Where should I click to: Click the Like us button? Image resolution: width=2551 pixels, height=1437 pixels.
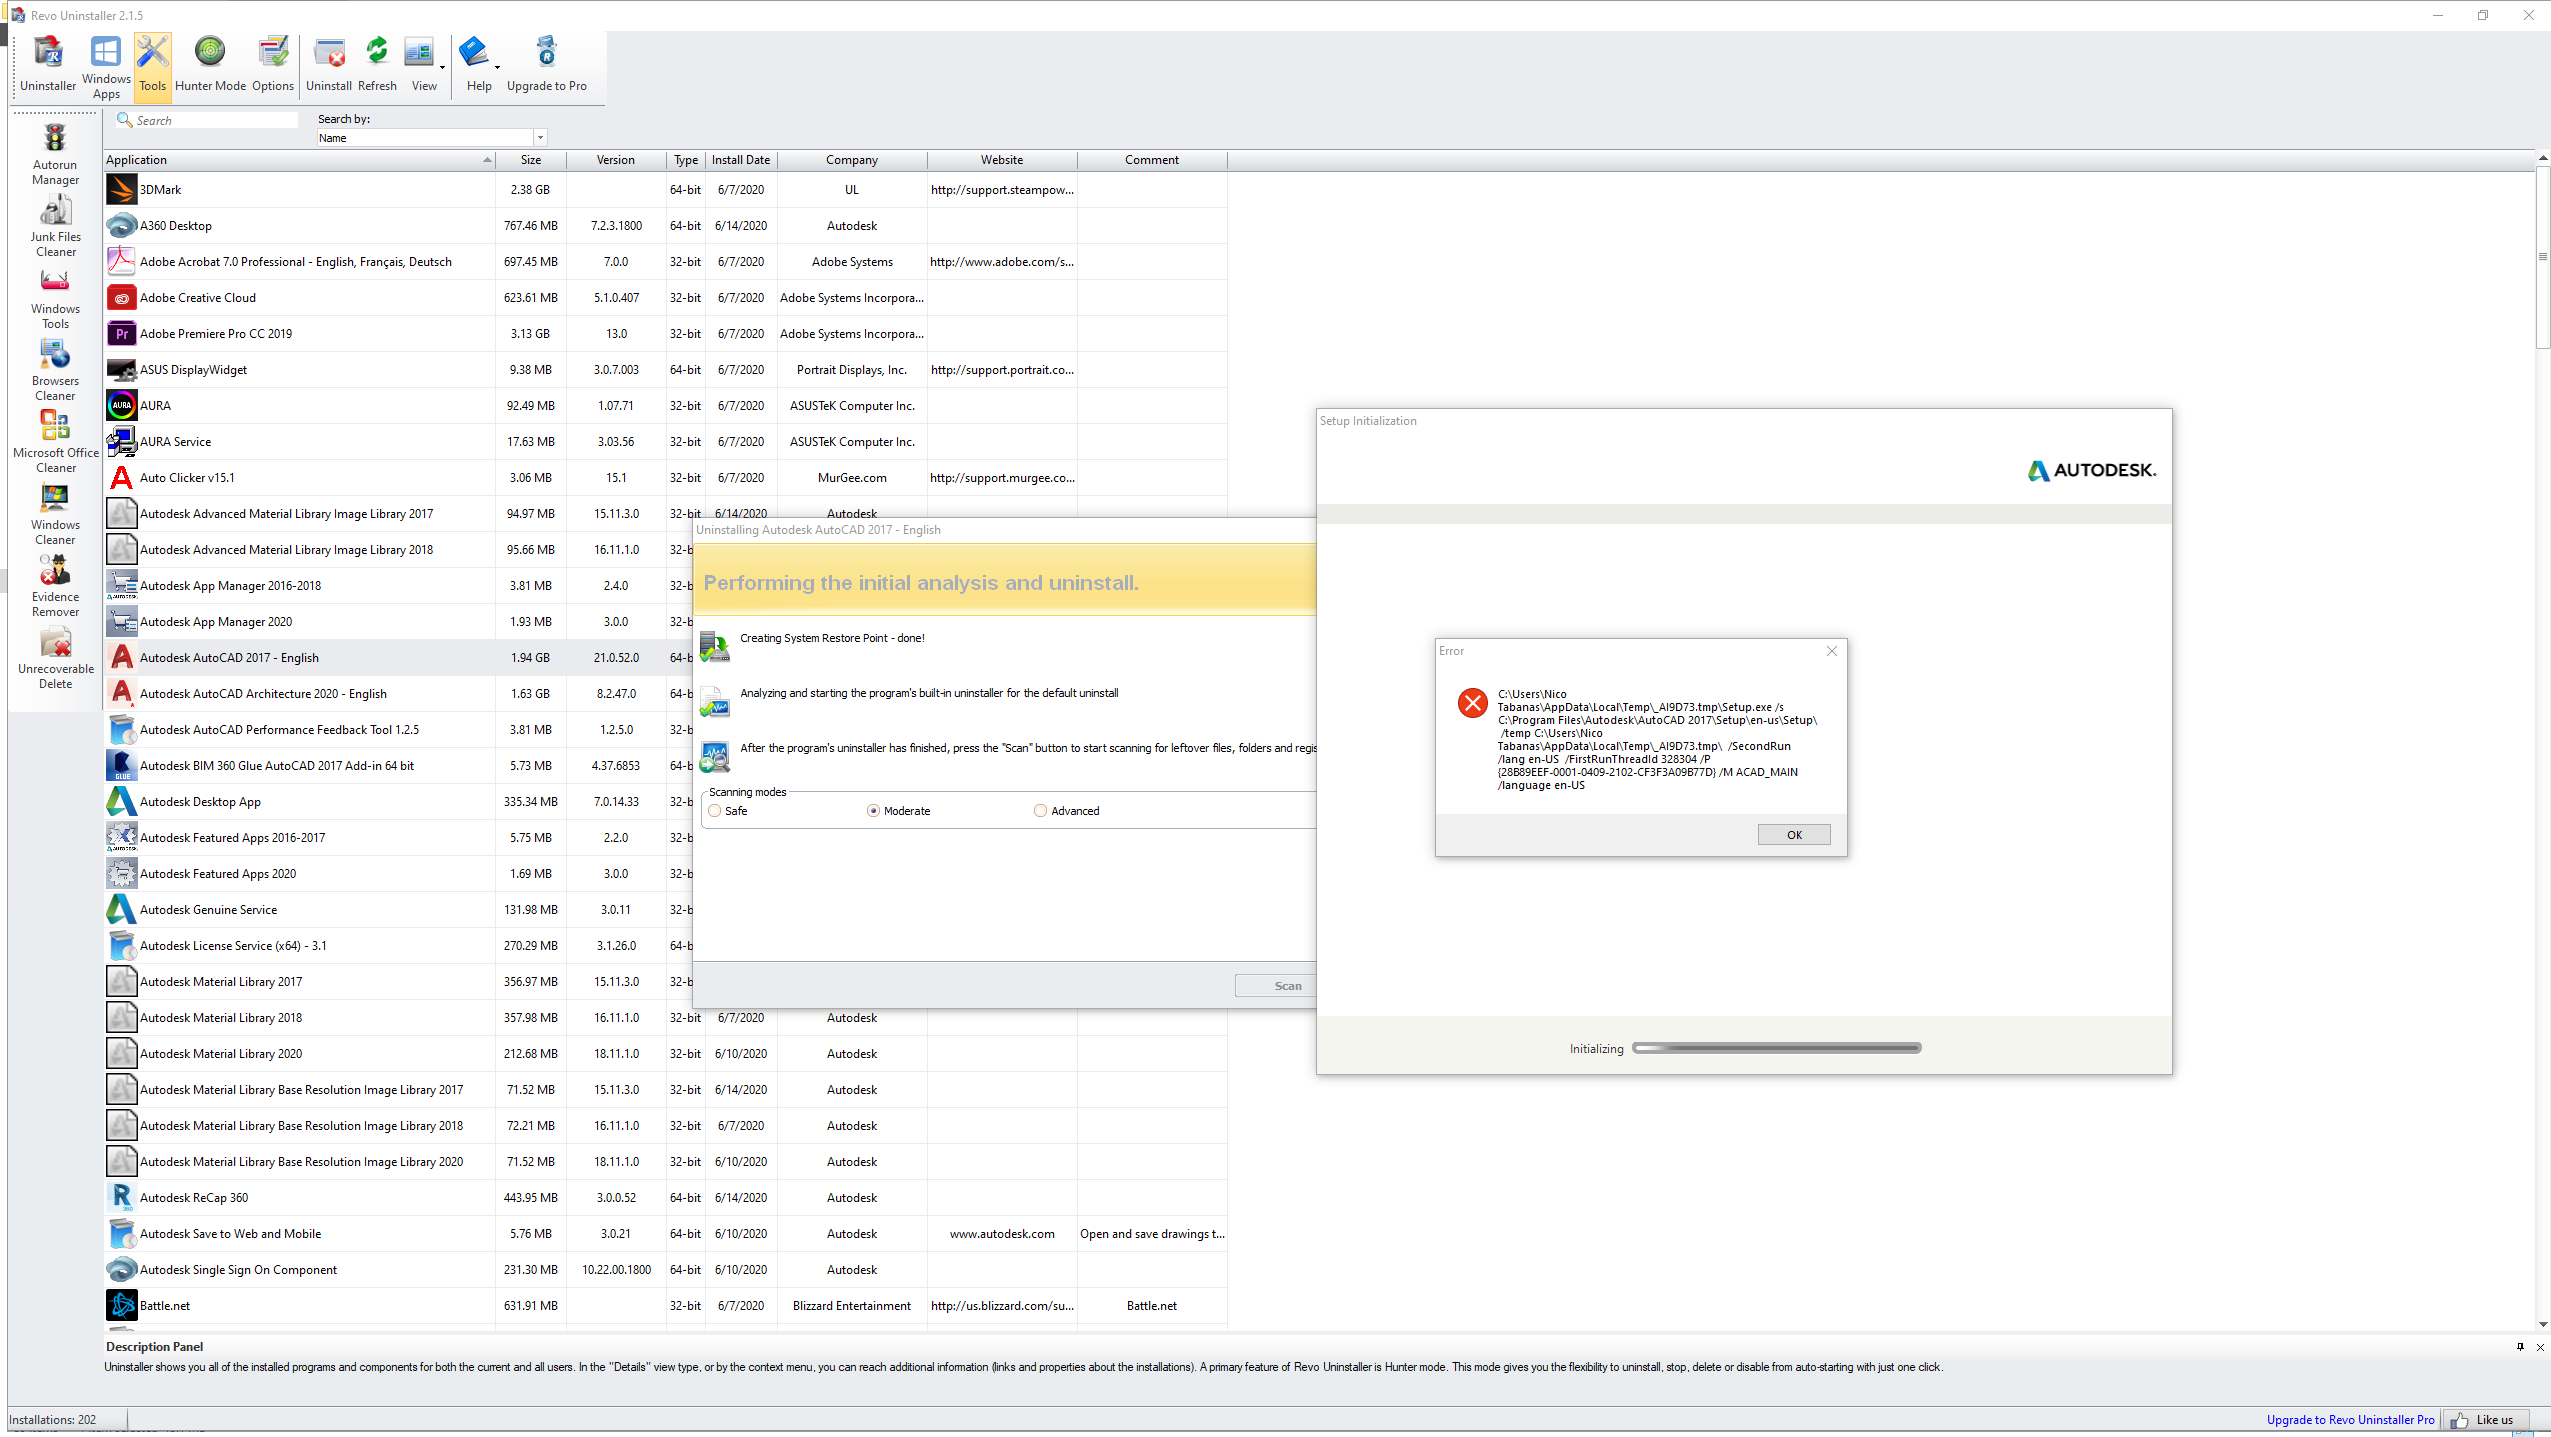tap(2485, 1420)
